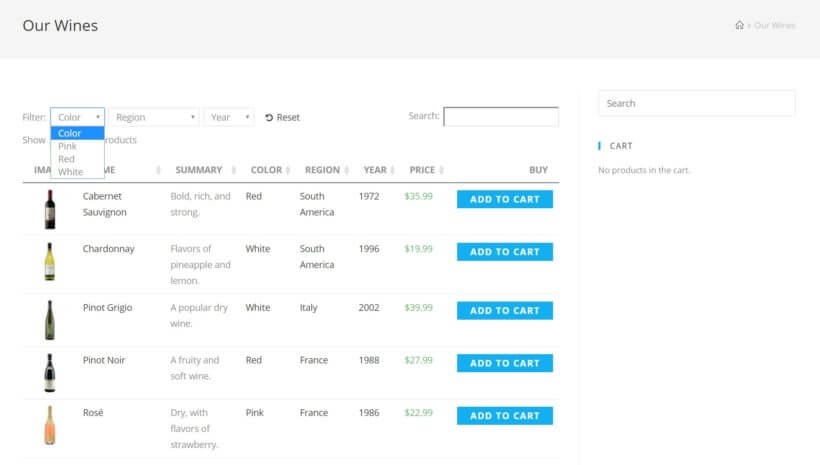Open Chardonnay bottle image

tap(50, 262)
